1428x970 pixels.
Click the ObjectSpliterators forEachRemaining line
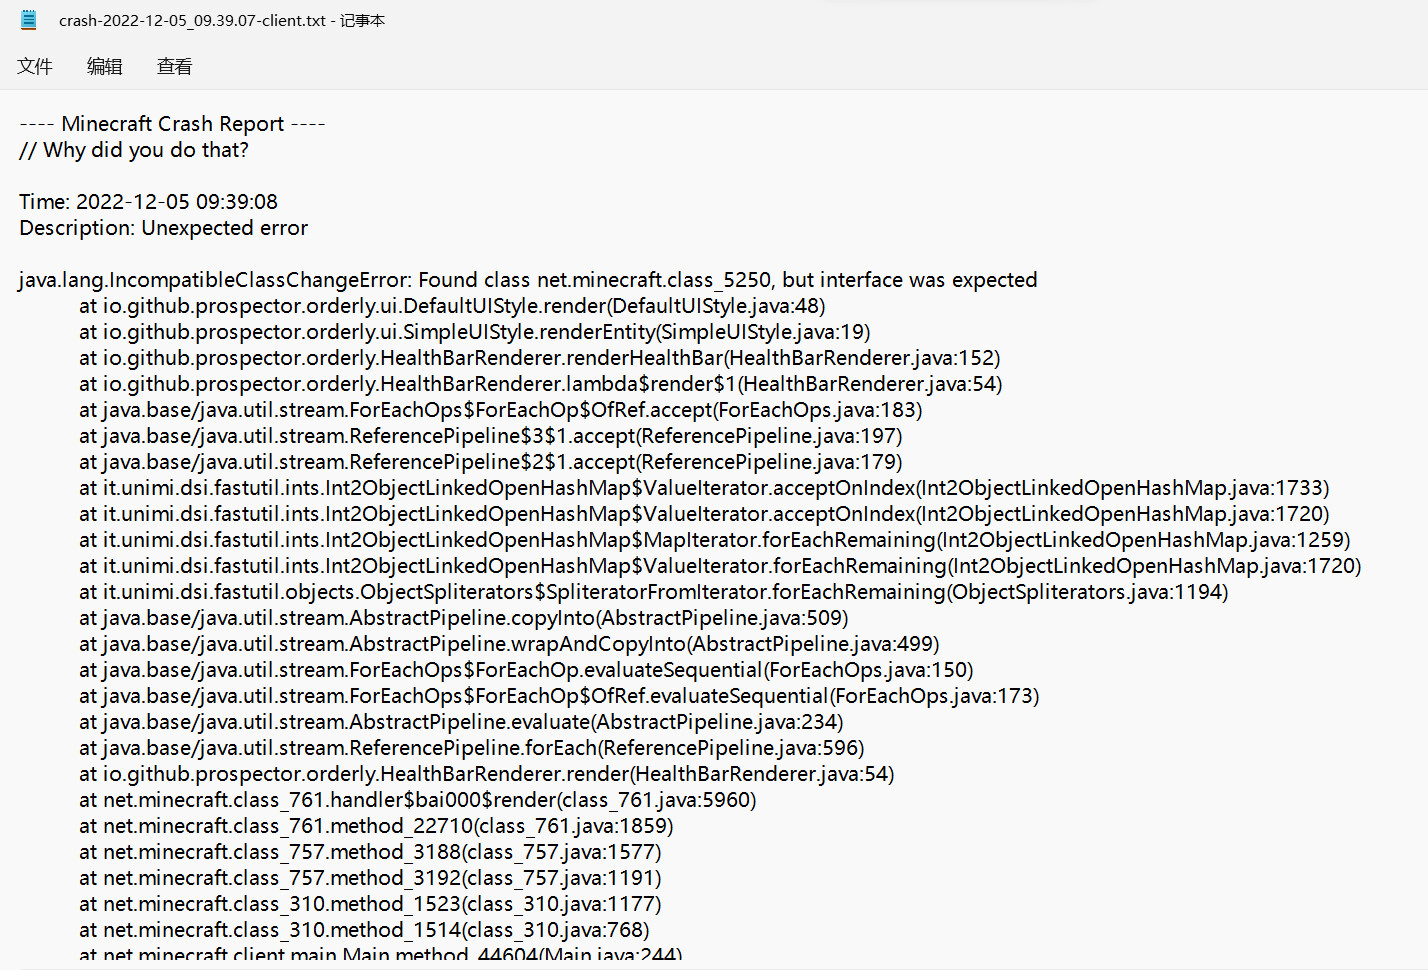coord(654,592)
